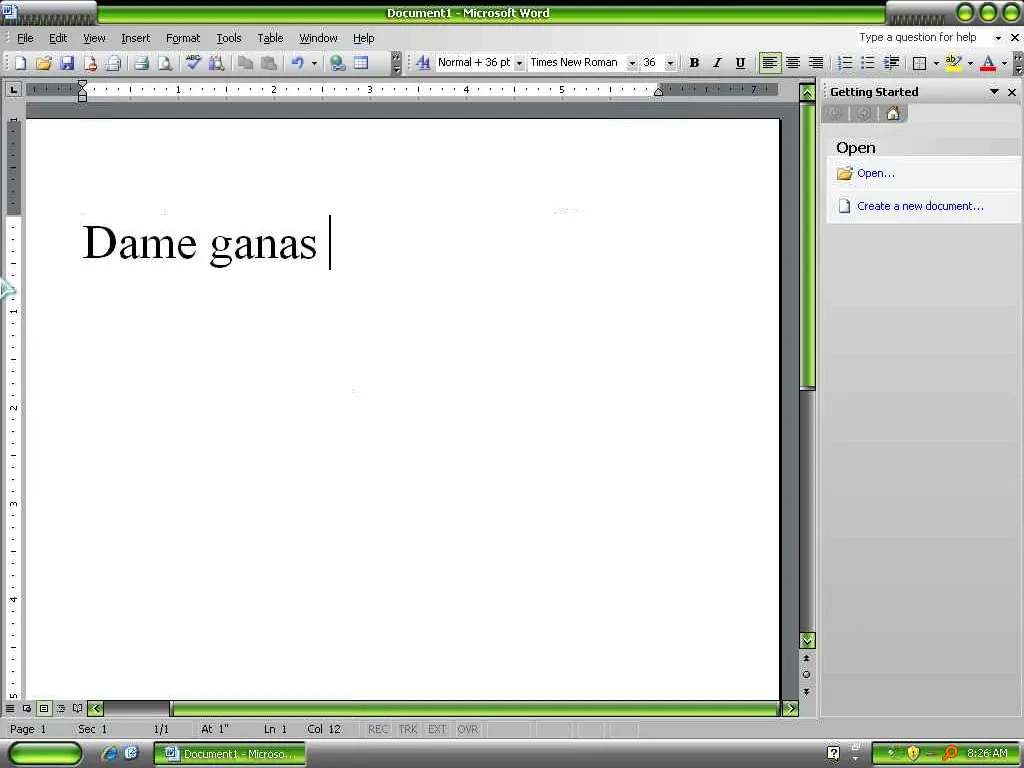
Task: Create a new blank document from toolbar
Action: point(20,63)
